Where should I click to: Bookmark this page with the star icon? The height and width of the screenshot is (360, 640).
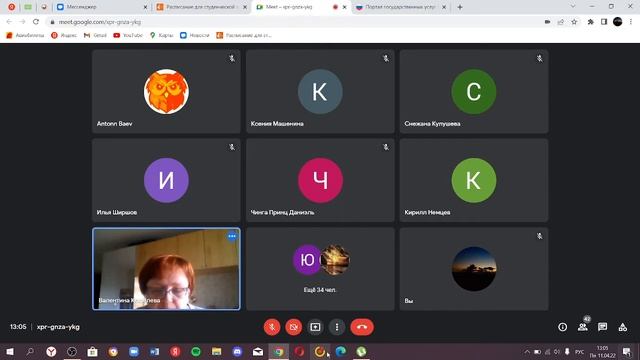click(x=574, y=22)
